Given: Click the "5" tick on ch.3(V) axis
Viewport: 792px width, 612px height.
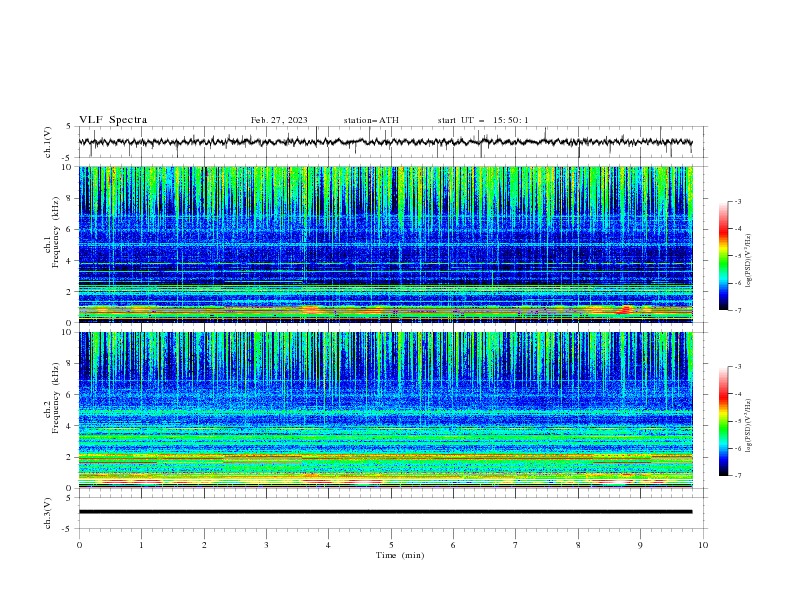Looking at the screenshot, I should pos(69,497).
